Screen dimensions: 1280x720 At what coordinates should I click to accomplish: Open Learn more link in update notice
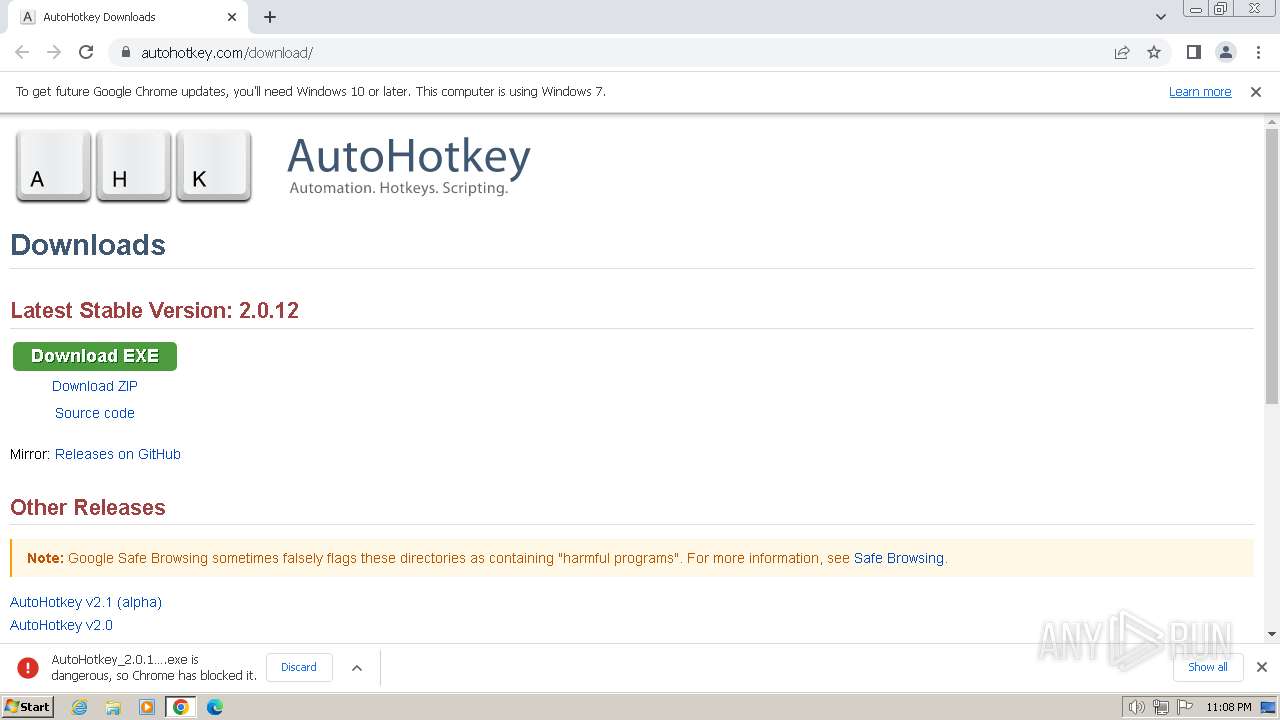1200,92
